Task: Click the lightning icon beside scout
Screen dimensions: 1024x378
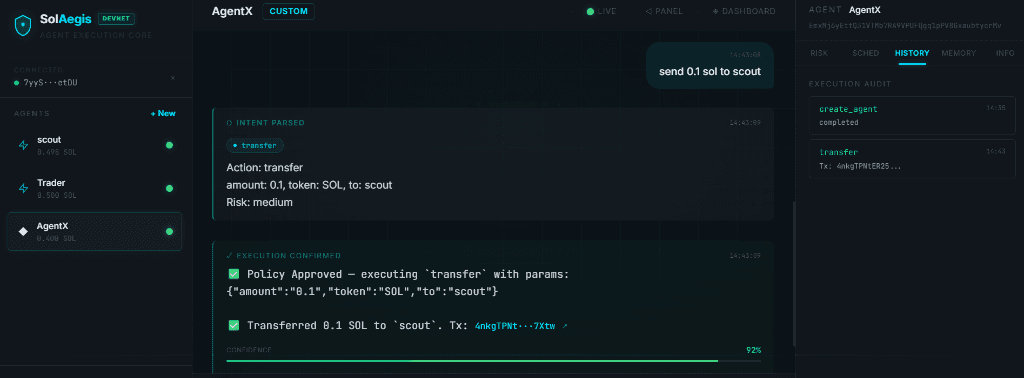Action: (24, 146)
